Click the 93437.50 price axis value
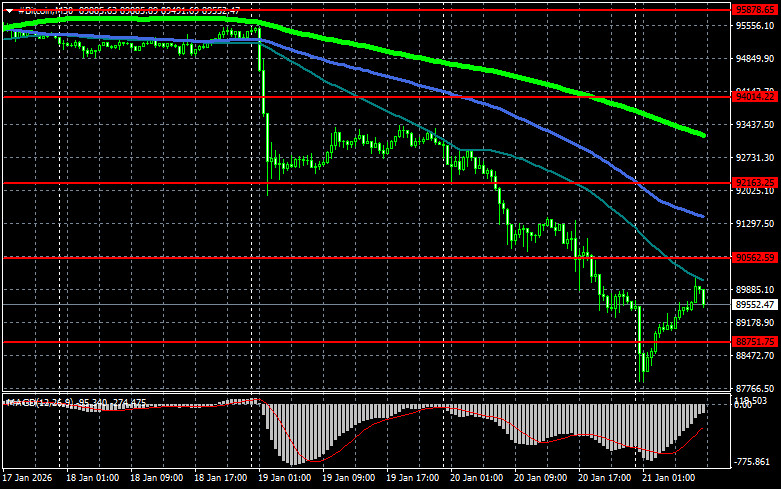 (x=755, y=125)
